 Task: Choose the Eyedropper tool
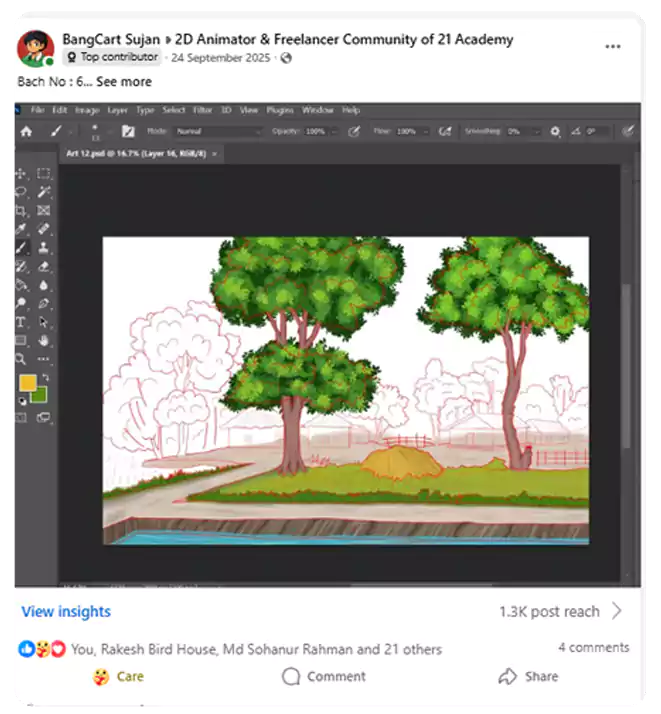pyautogui.click(x=21, y=229)
